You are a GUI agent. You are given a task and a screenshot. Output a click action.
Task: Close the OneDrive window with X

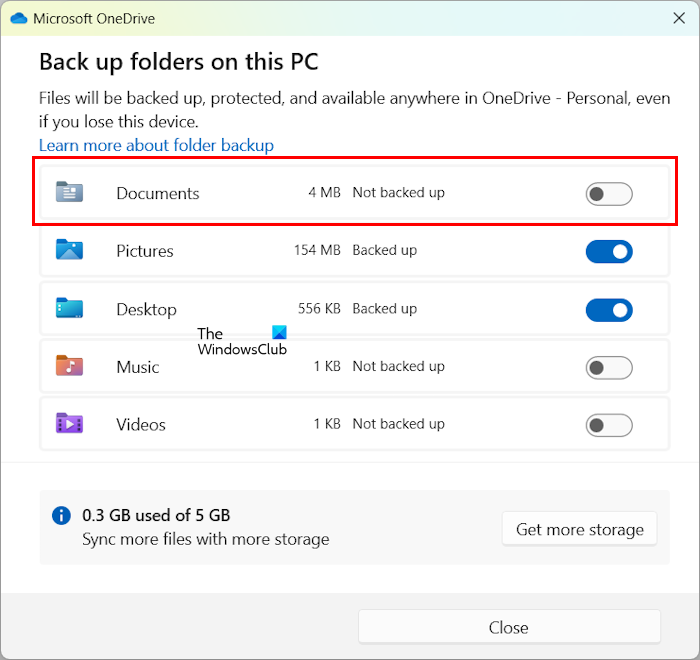point(680,18)
